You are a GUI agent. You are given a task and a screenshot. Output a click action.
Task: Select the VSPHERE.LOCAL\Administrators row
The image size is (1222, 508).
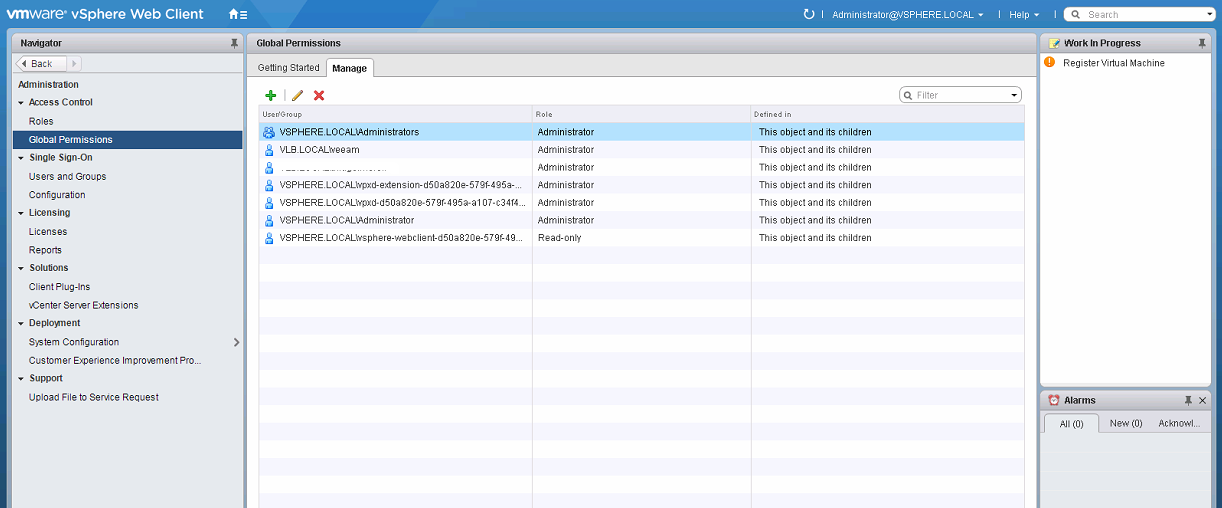coord(641,132)
